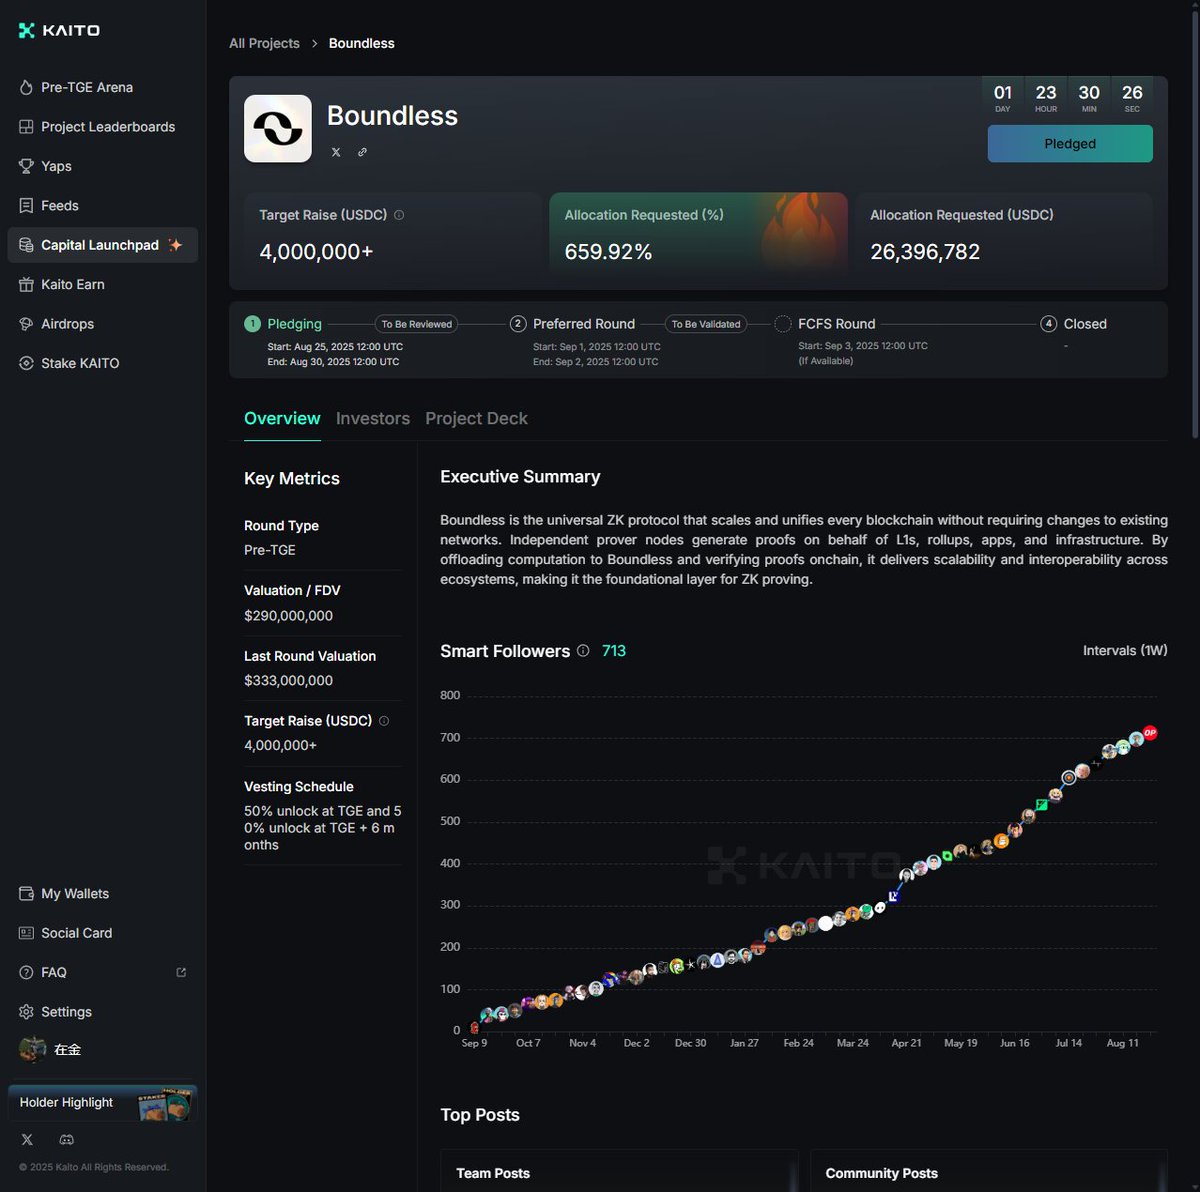Click the Pledged button
1200x1192 pixels.
(1070, 144)
